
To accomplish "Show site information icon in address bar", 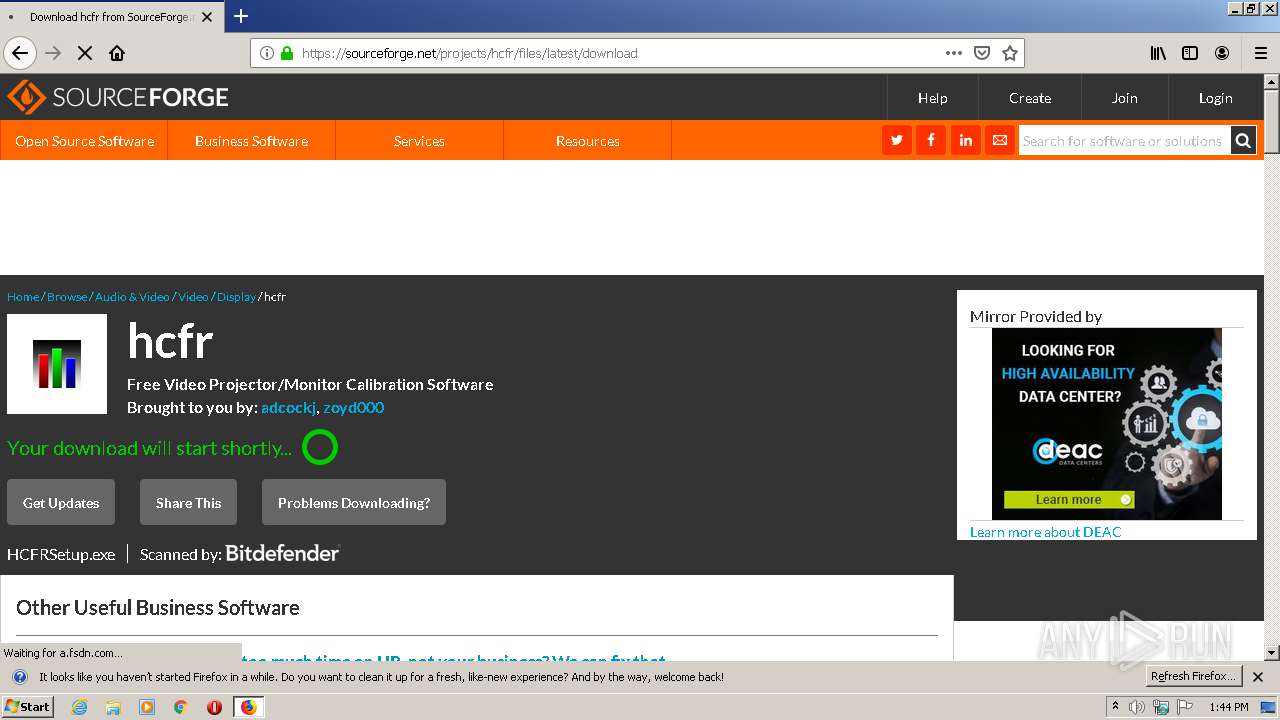I will (267, 53).
